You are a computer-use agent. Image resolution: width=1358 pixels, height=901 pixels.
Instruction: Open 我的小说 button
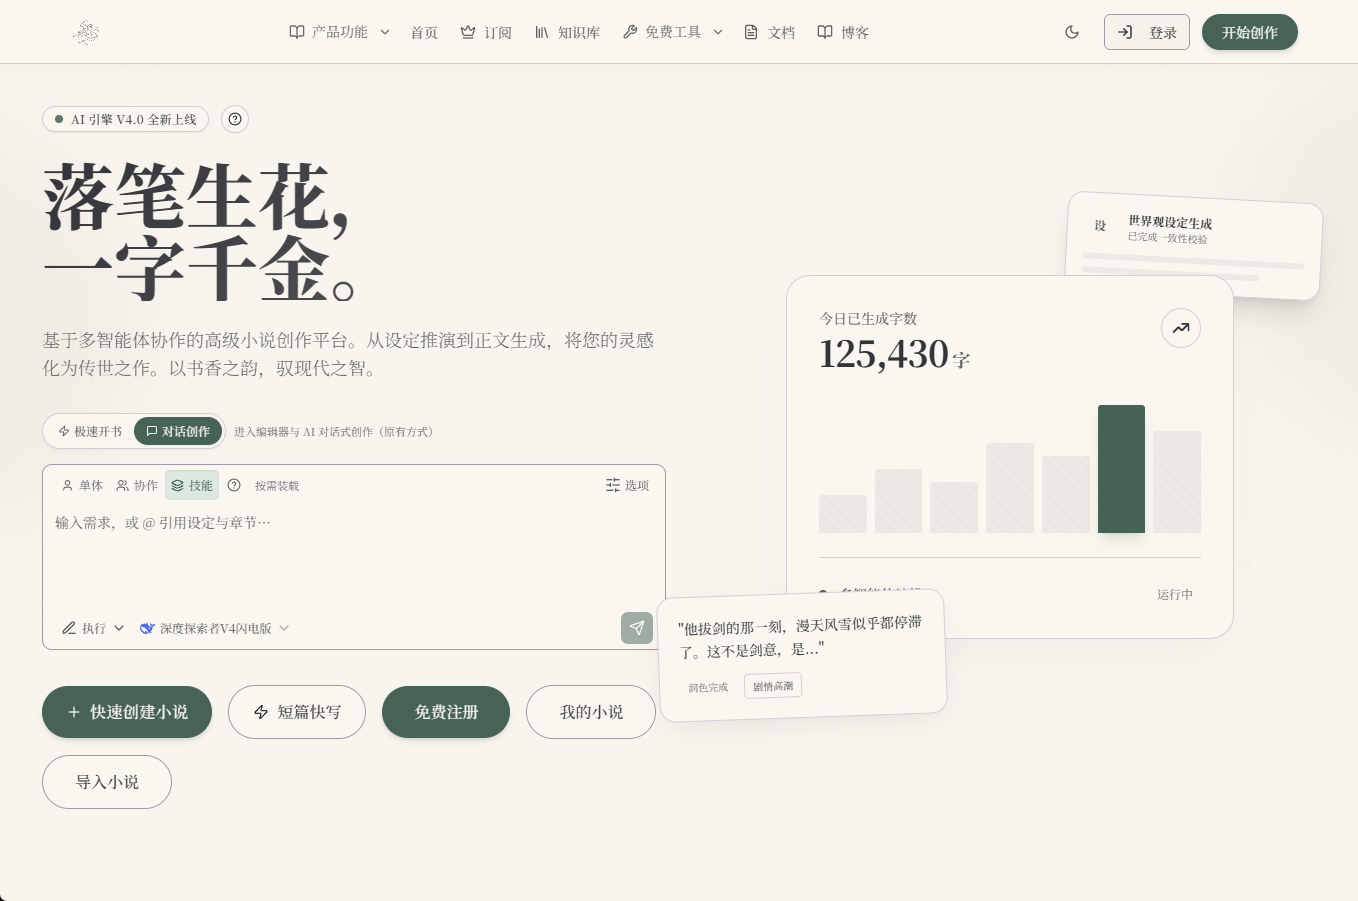pos(591,712)
